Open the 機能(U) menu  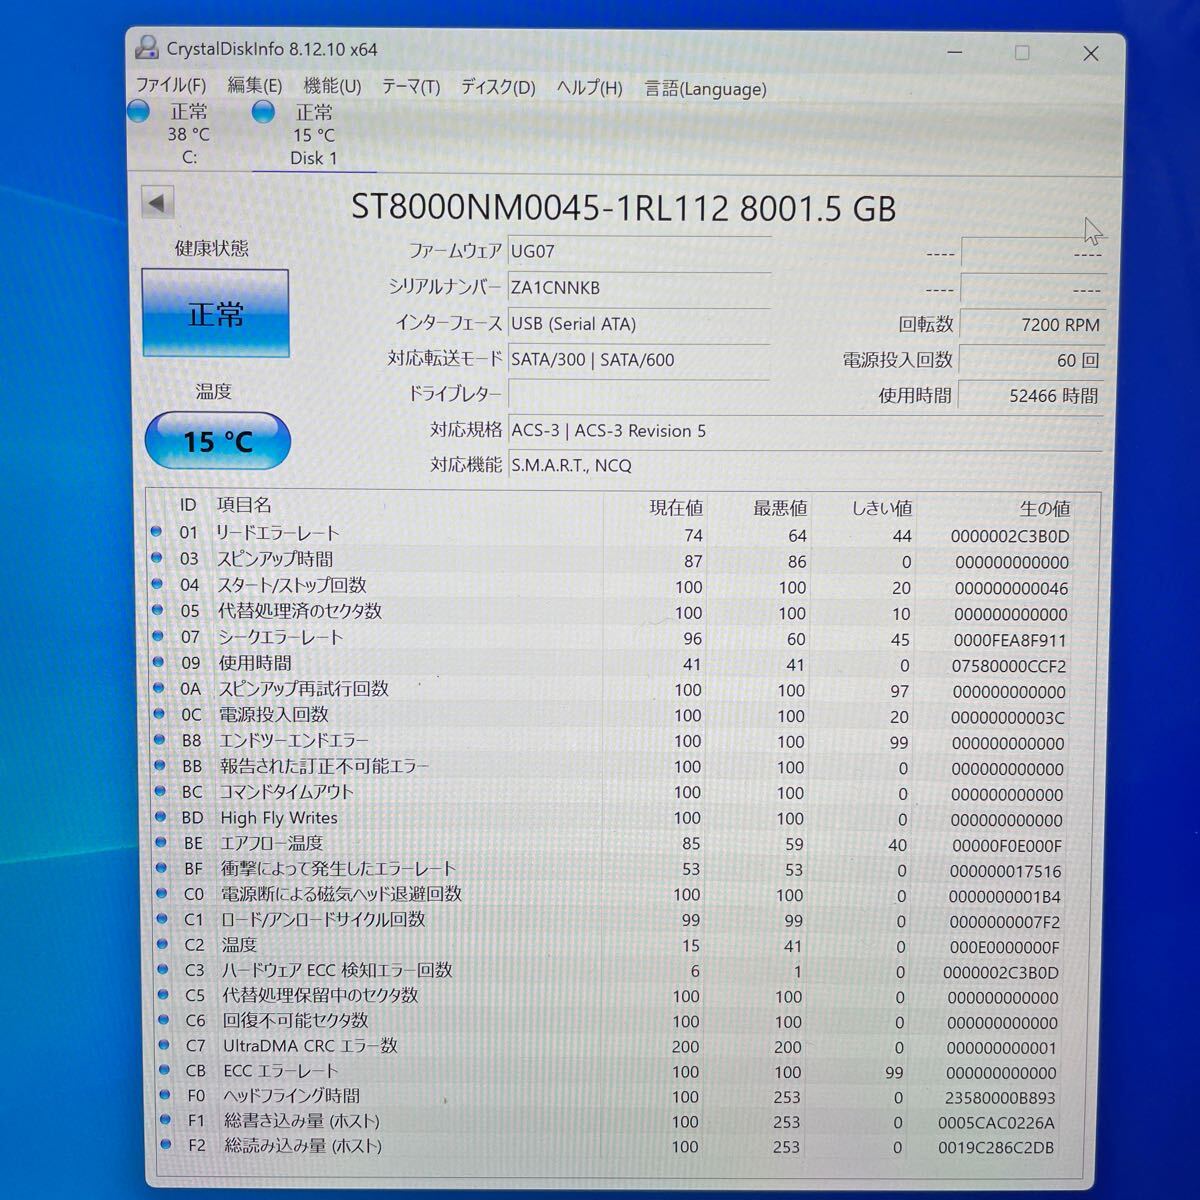click(332, 87)
